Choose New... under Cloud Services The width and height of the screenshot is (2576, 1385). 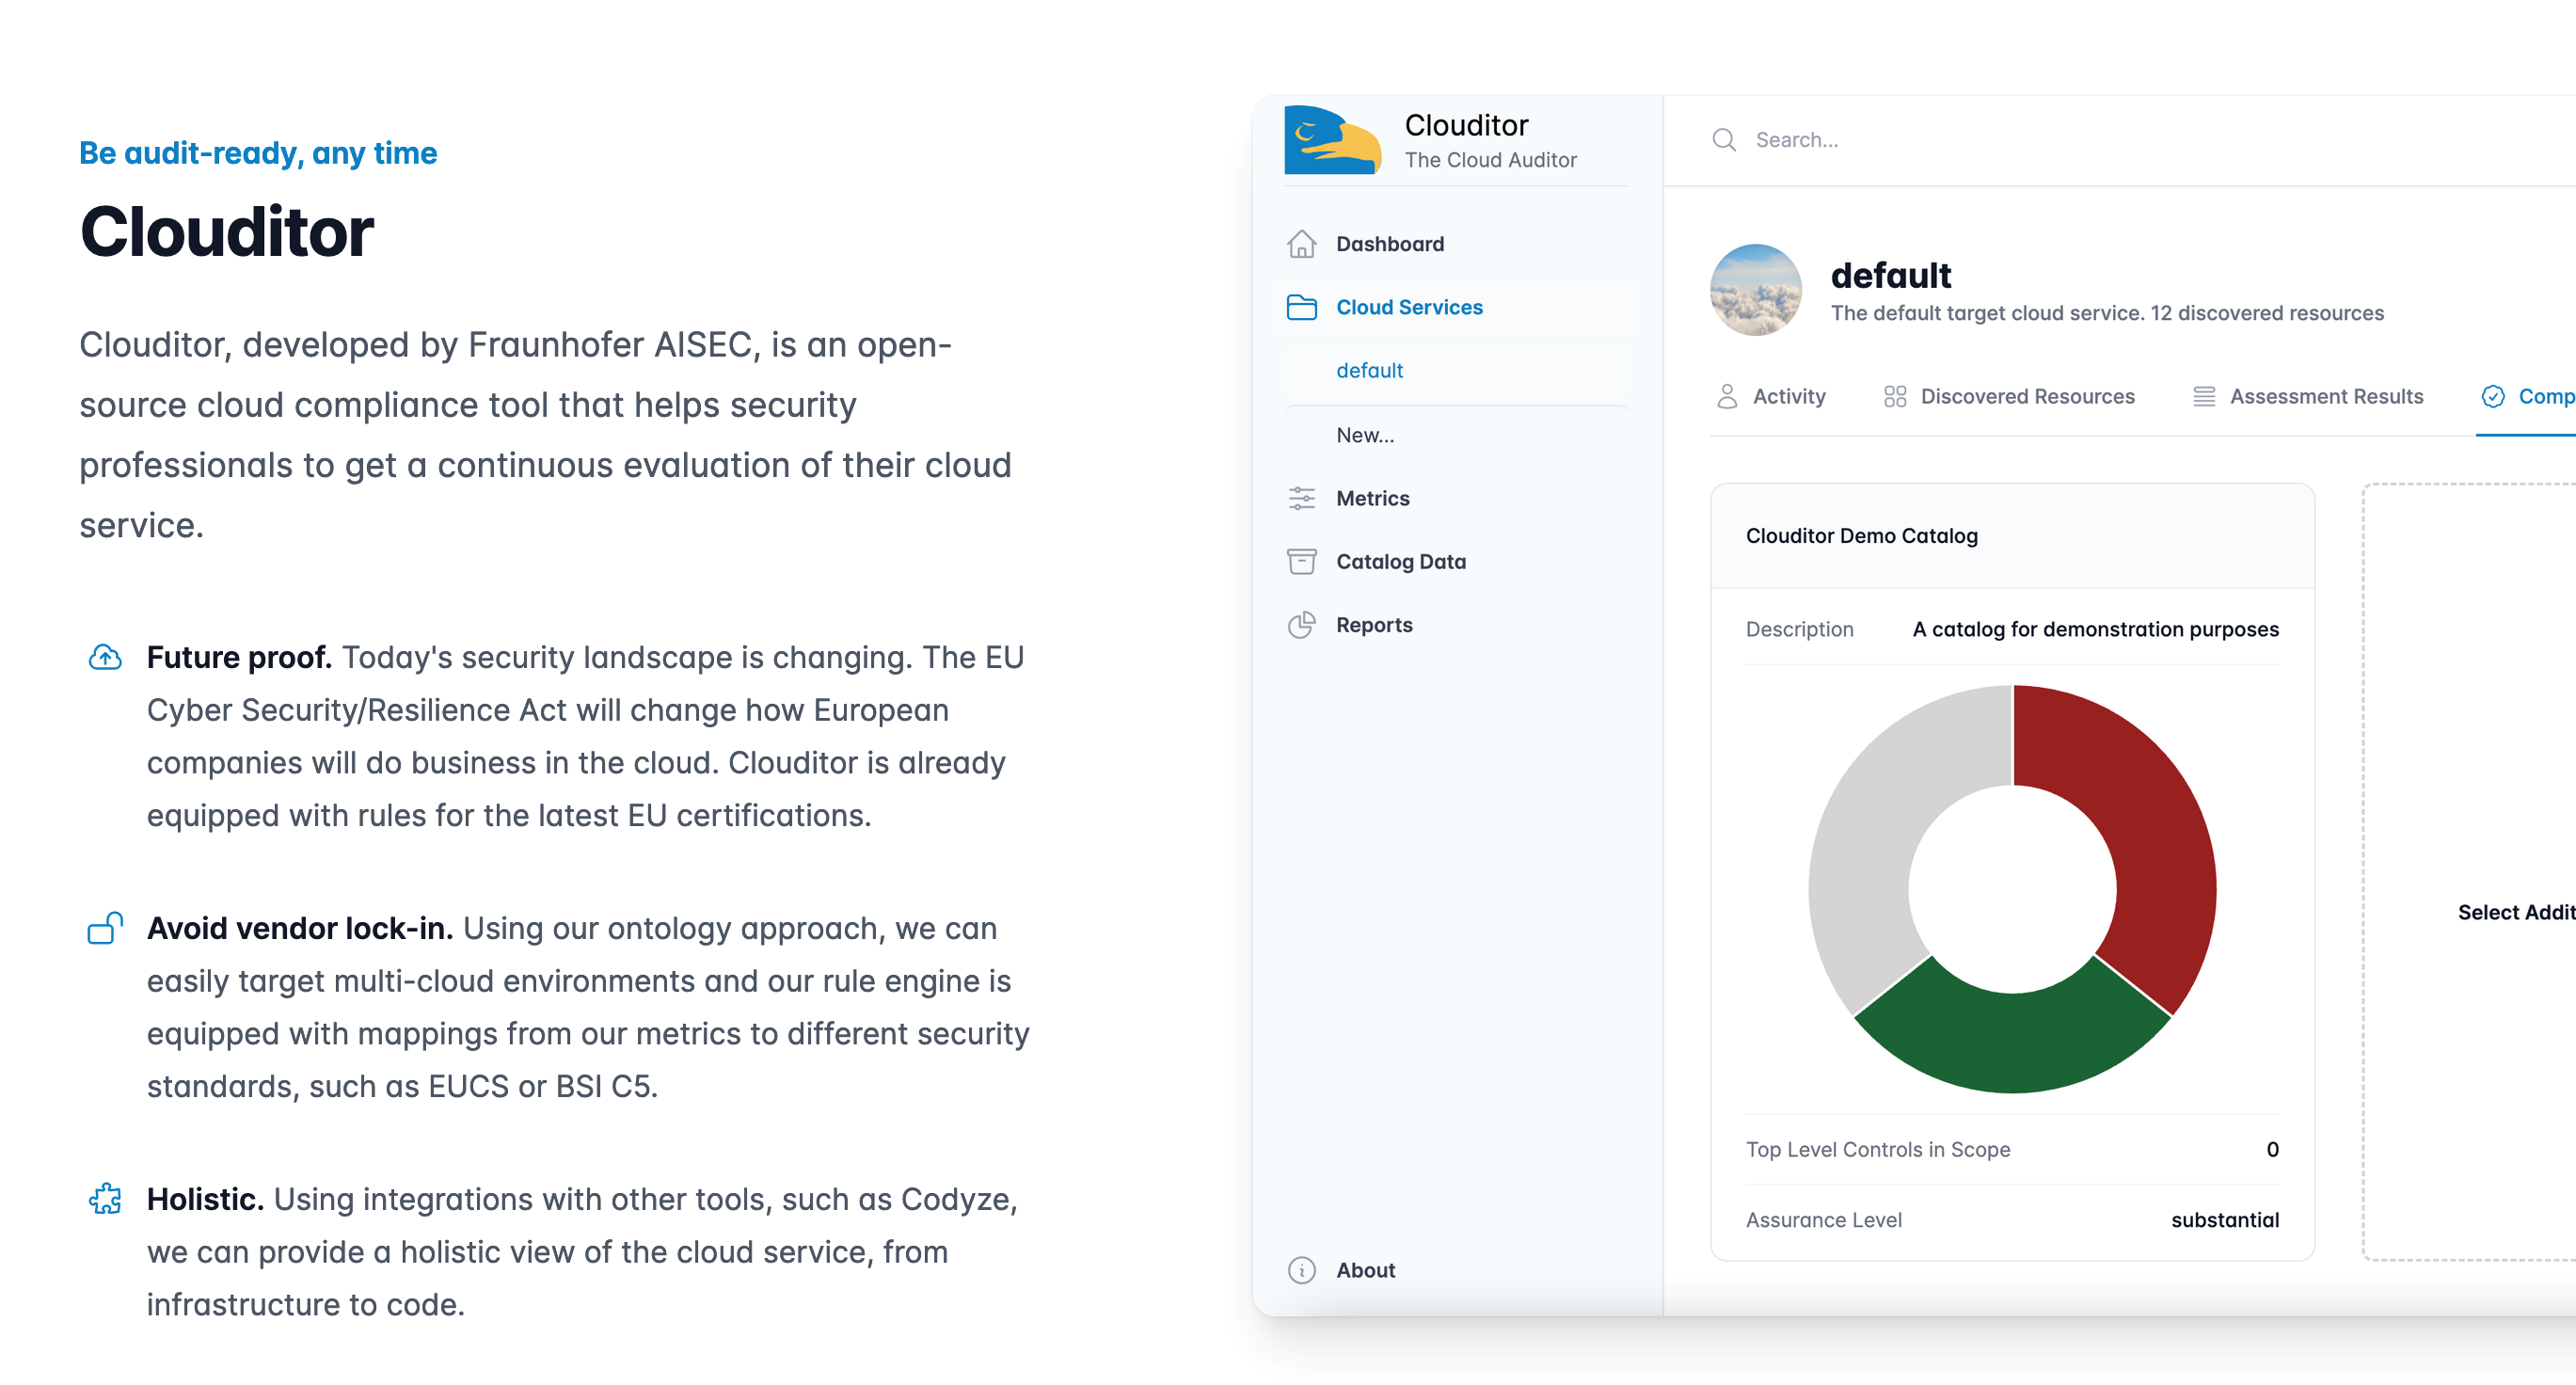tap(1364, 435)
